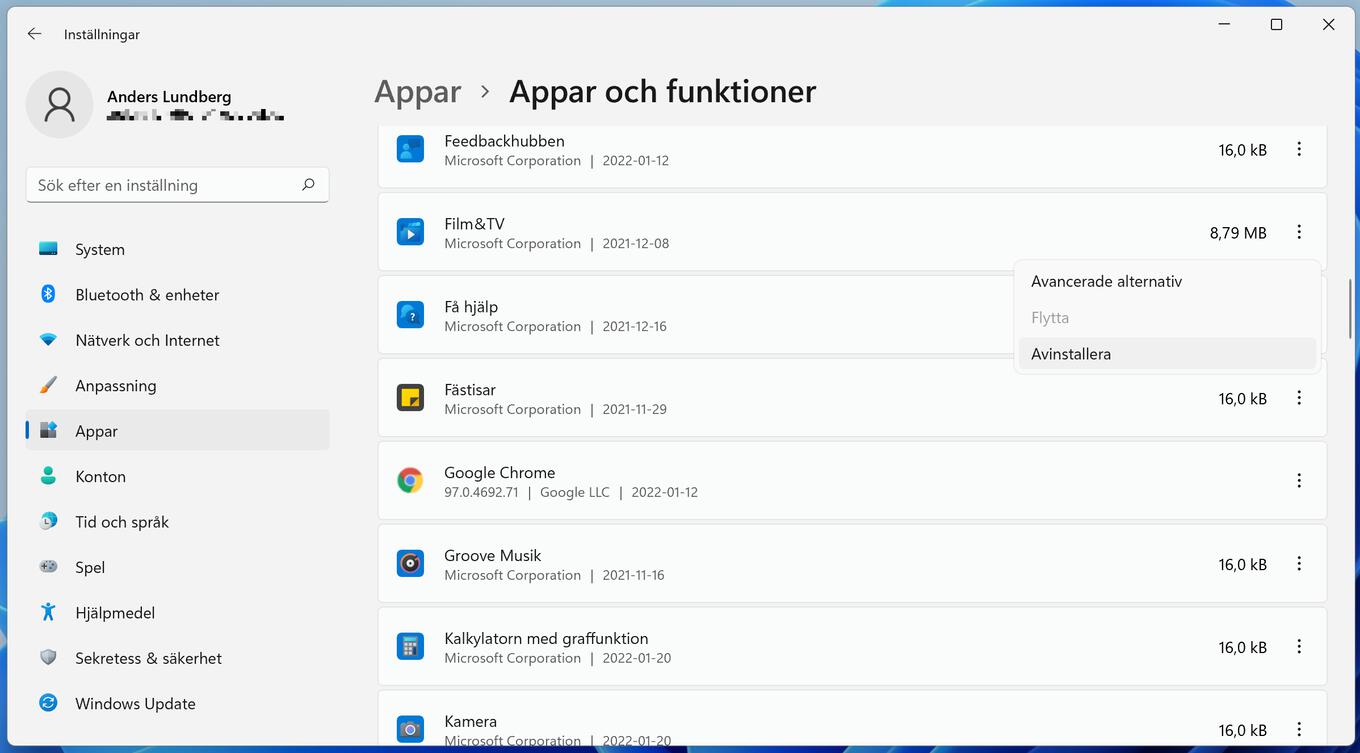Click the Fästisar app name
Image resolution: width=1360 pixels, height=753 pixels.
pyautogui.click(x=470, y=389)
